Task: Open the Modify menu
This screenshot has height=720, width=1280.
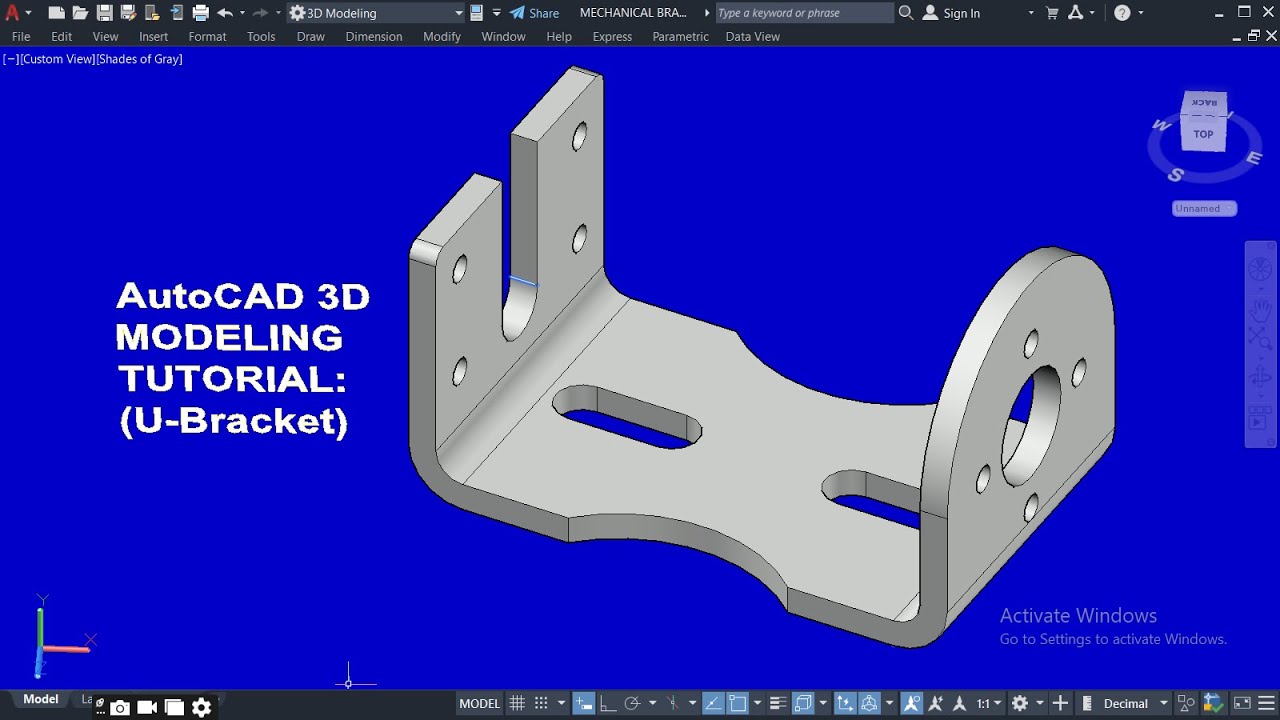Action: coord(442,36)
